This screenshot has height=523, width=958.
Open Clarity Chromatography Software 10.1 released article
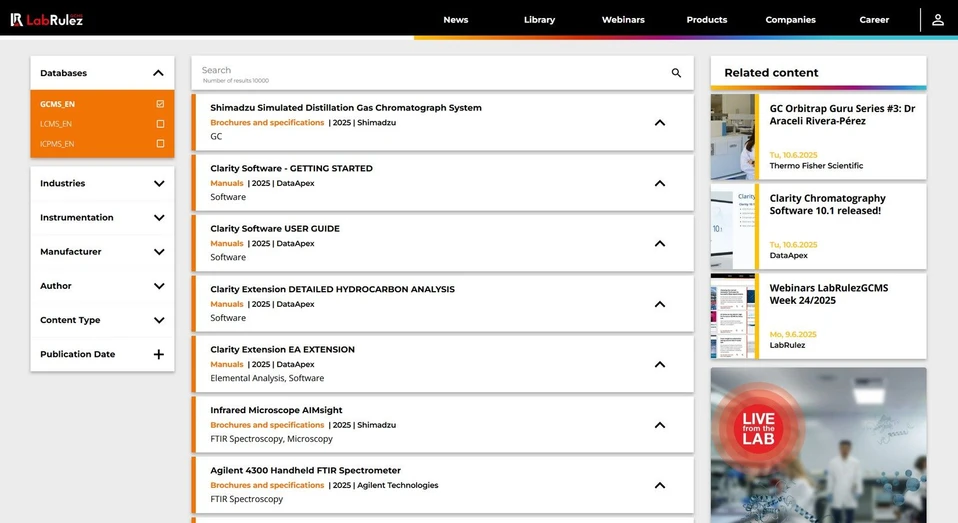pyautogui.click(x=827, y=204)
